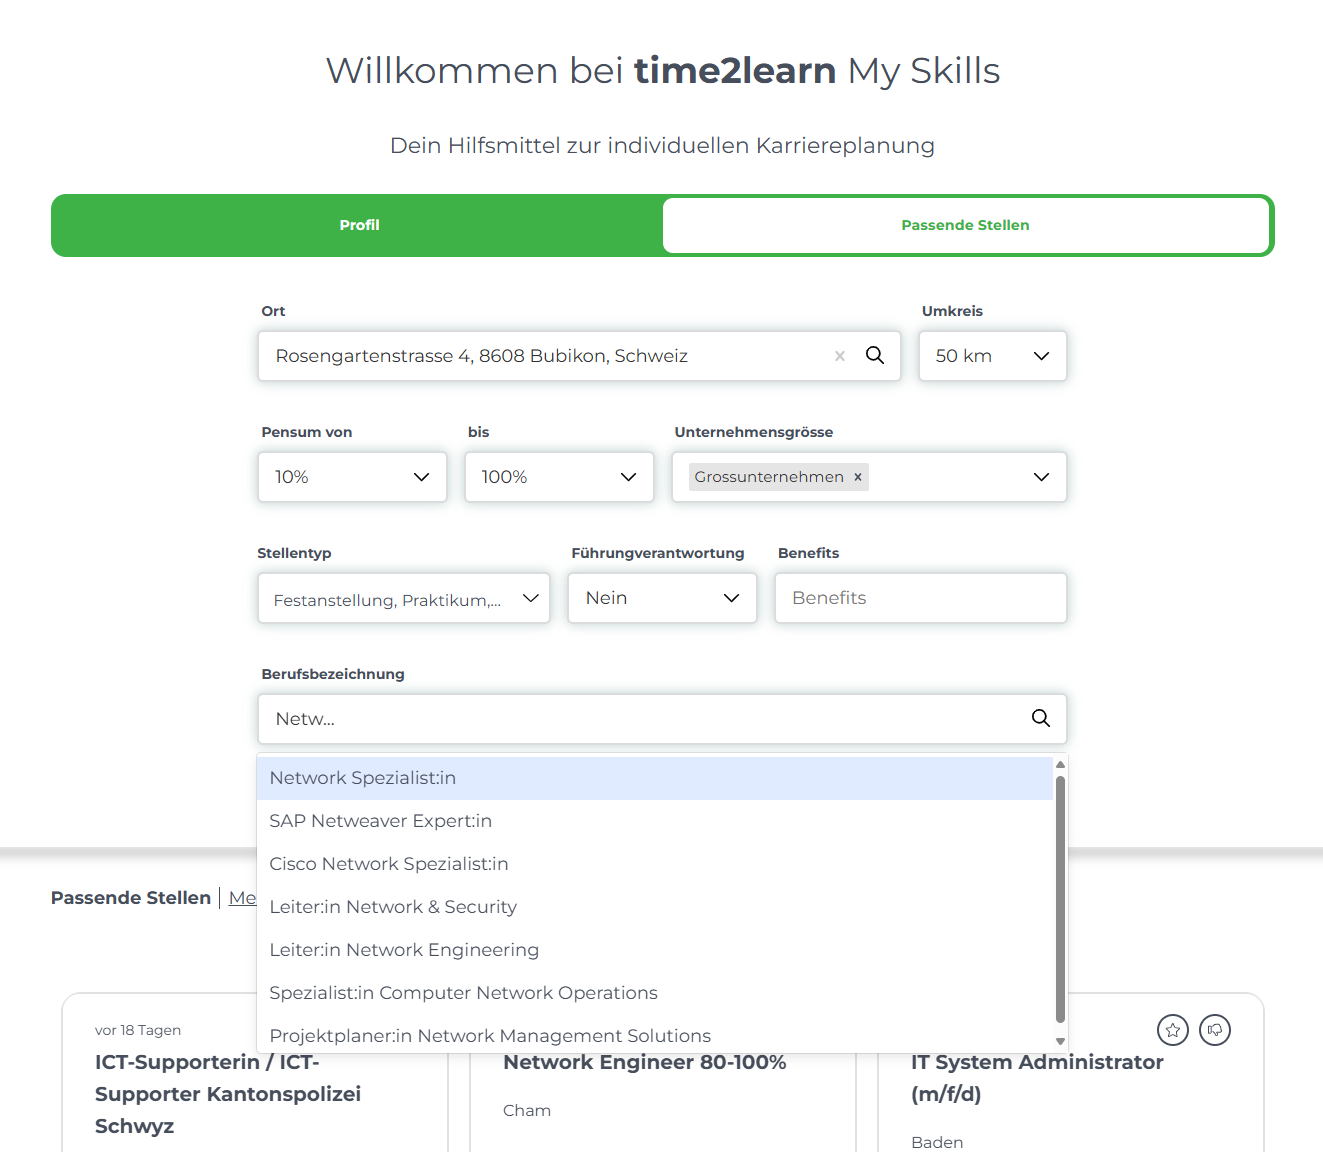
Task: Click the location text Baden
Action: [937, 1142]
